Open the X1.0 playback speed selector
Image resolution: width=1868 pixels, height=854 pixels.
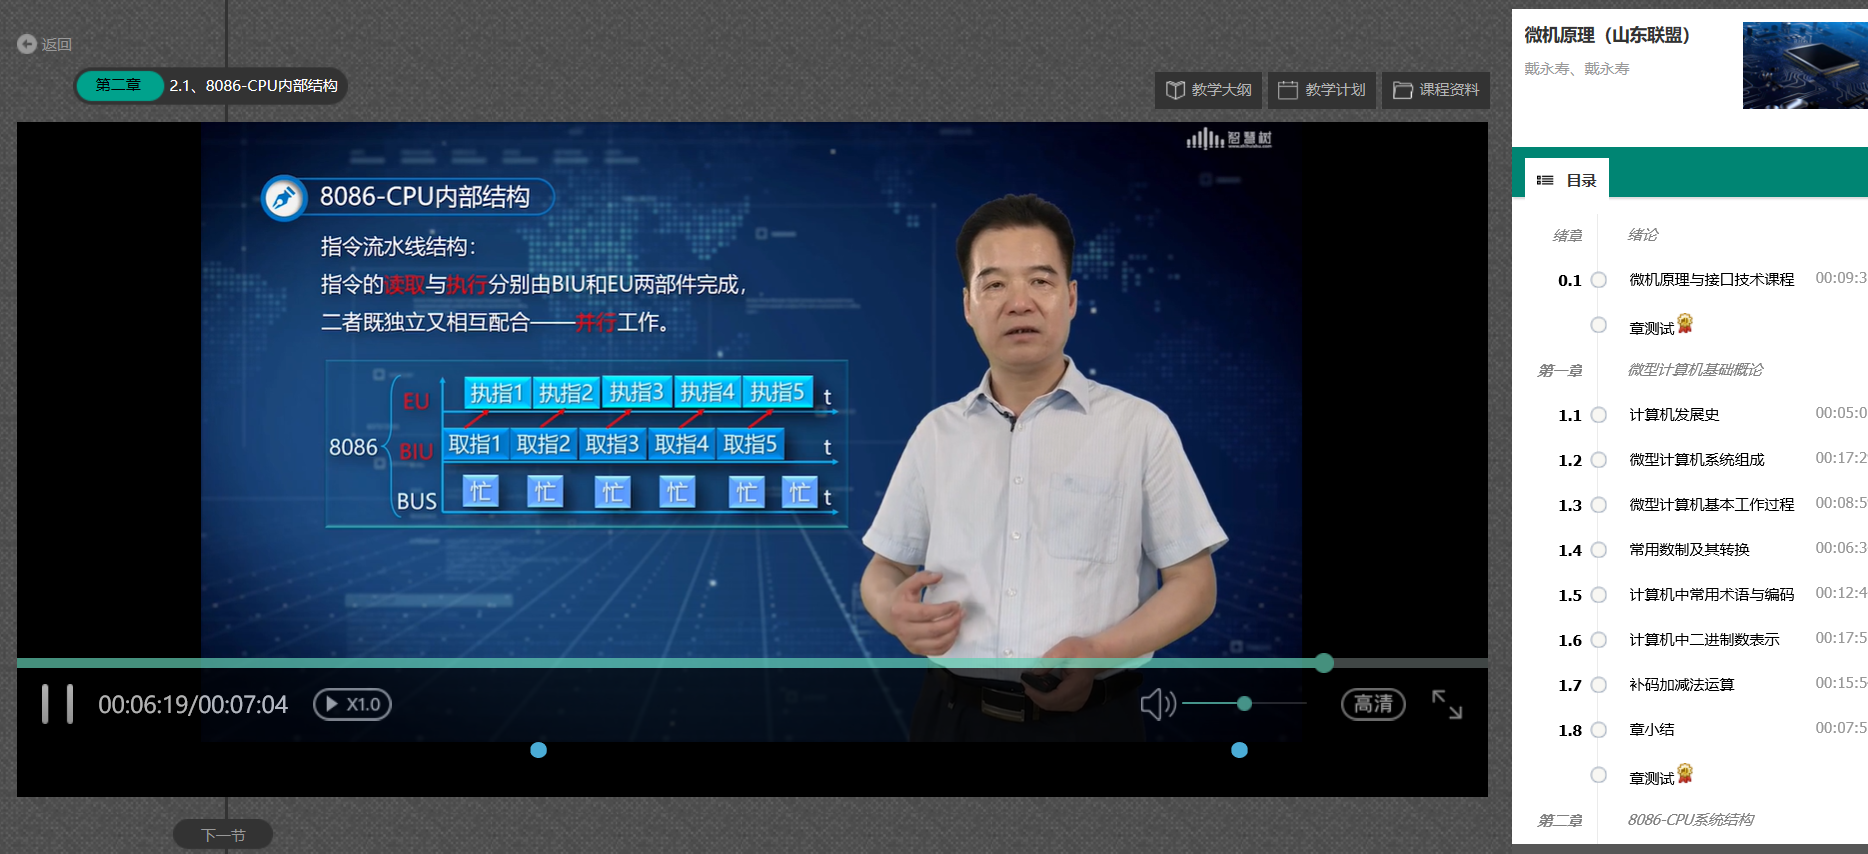click(352, 704)
